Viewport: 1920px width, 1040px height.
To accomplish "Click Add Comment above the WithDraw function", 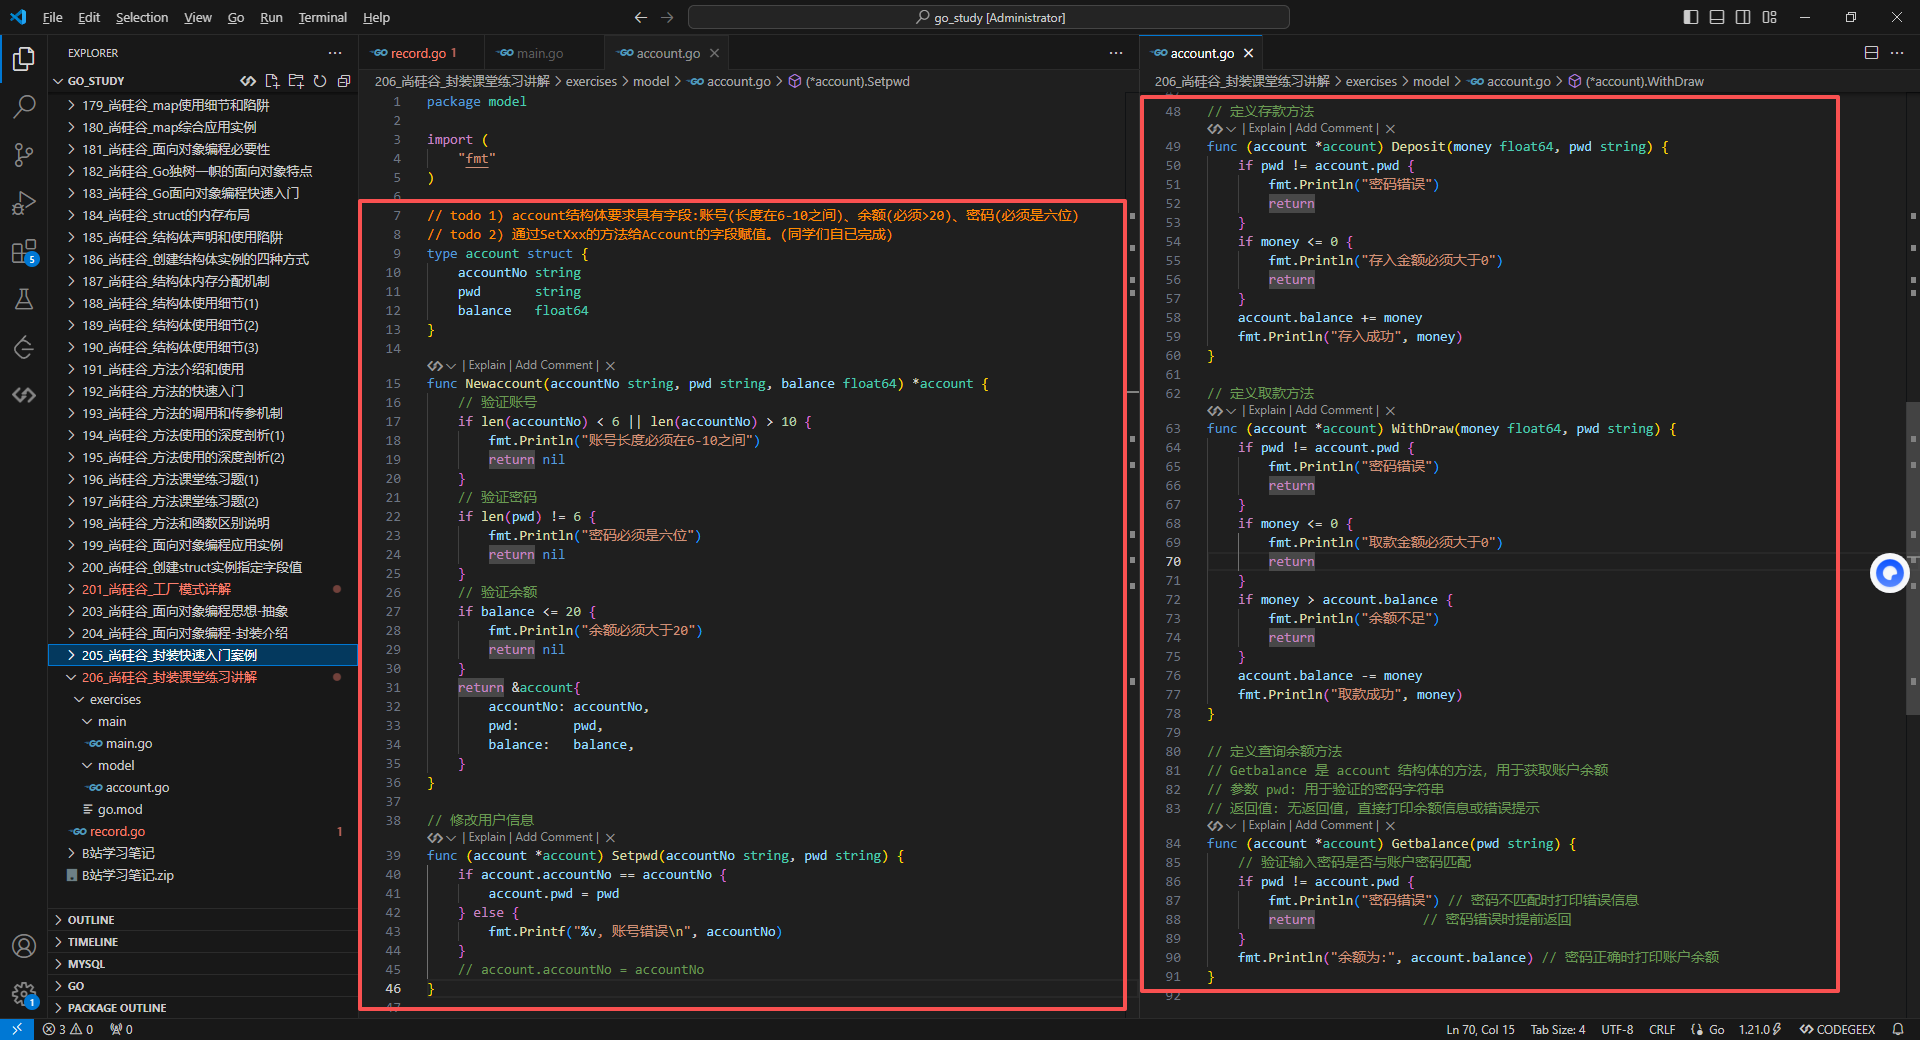I will pos(1334,411).
